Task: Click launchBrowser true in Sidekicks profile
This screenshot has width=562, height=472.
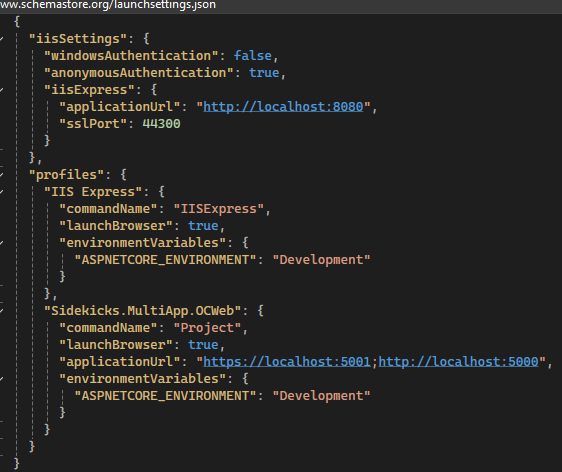Action: tap(203, 345)
